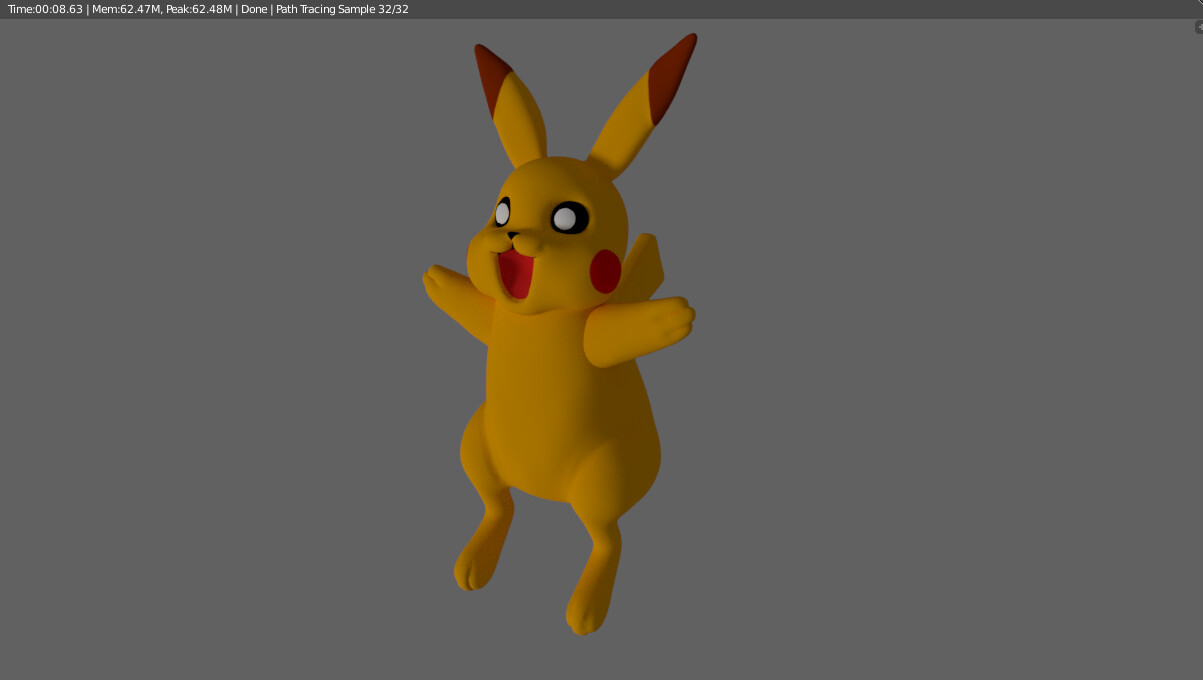The image size is (1203, 680).
Task: Click the Done render status label
Action: [x=253, y=9]
